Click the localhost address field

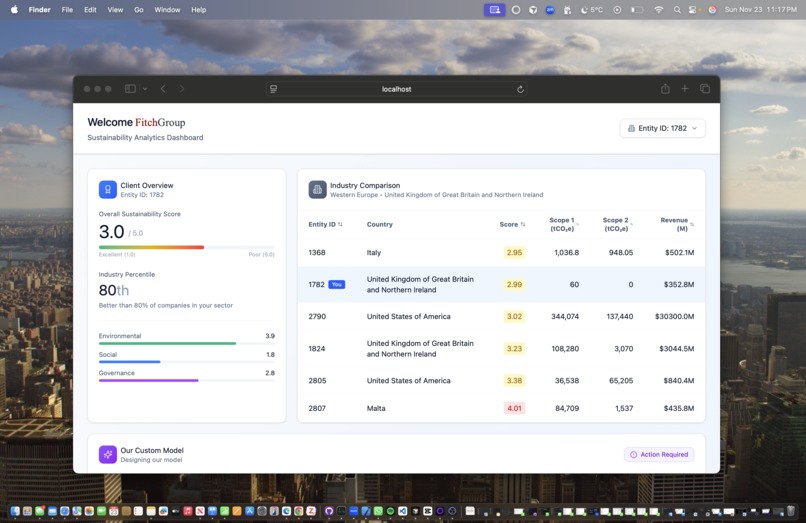[396, 89]
